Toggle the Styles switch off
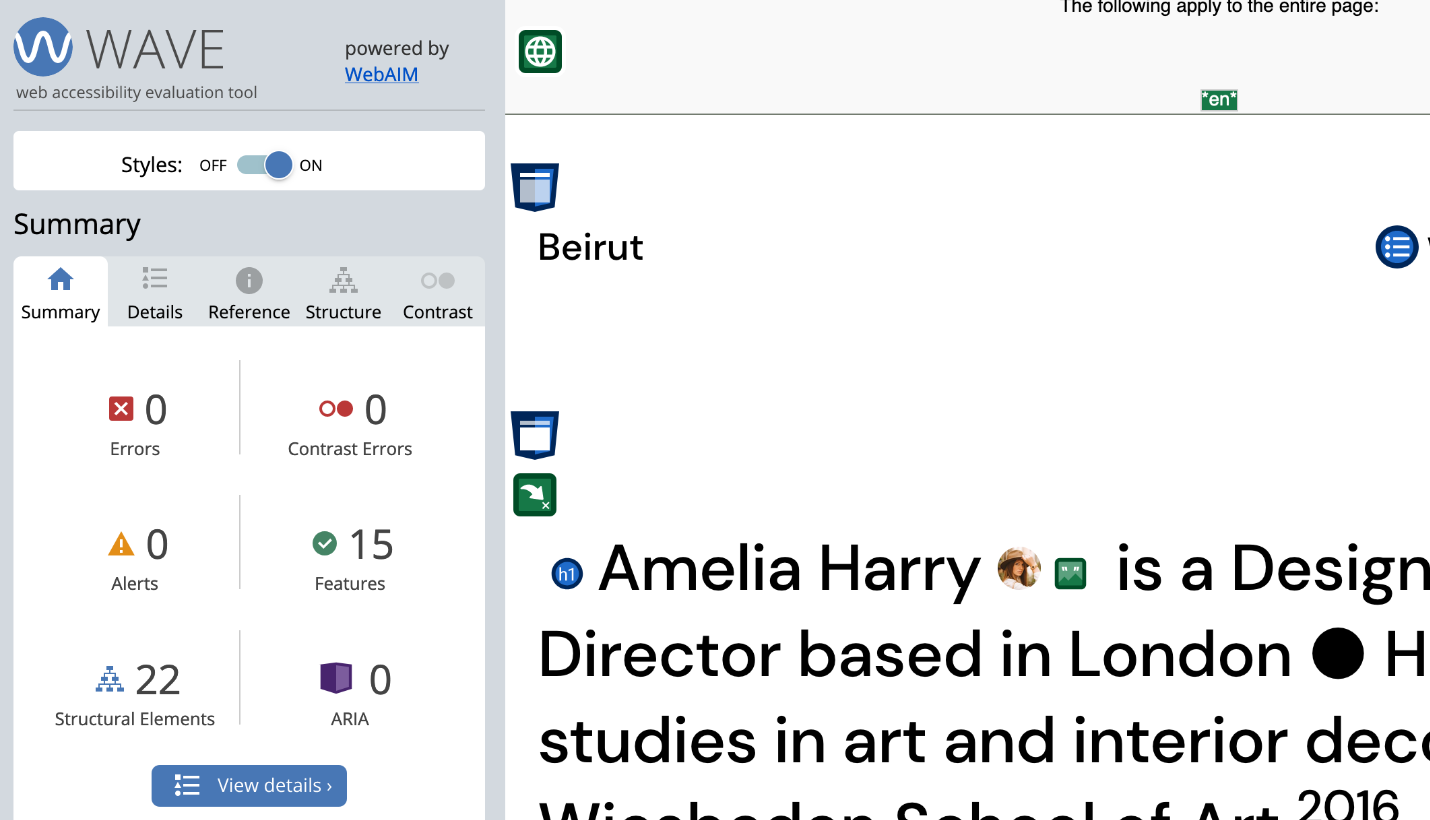 point(265,165)
